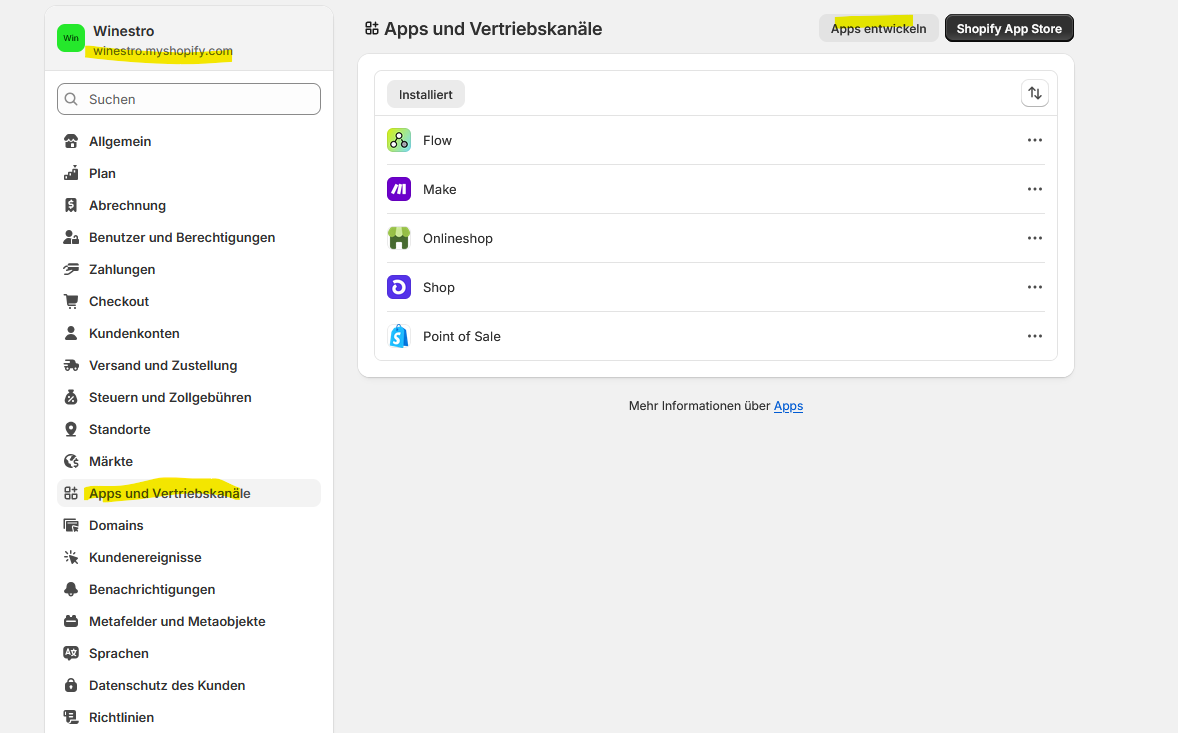
Task: Click the purple Make app icon
Action: click(399, 189)
